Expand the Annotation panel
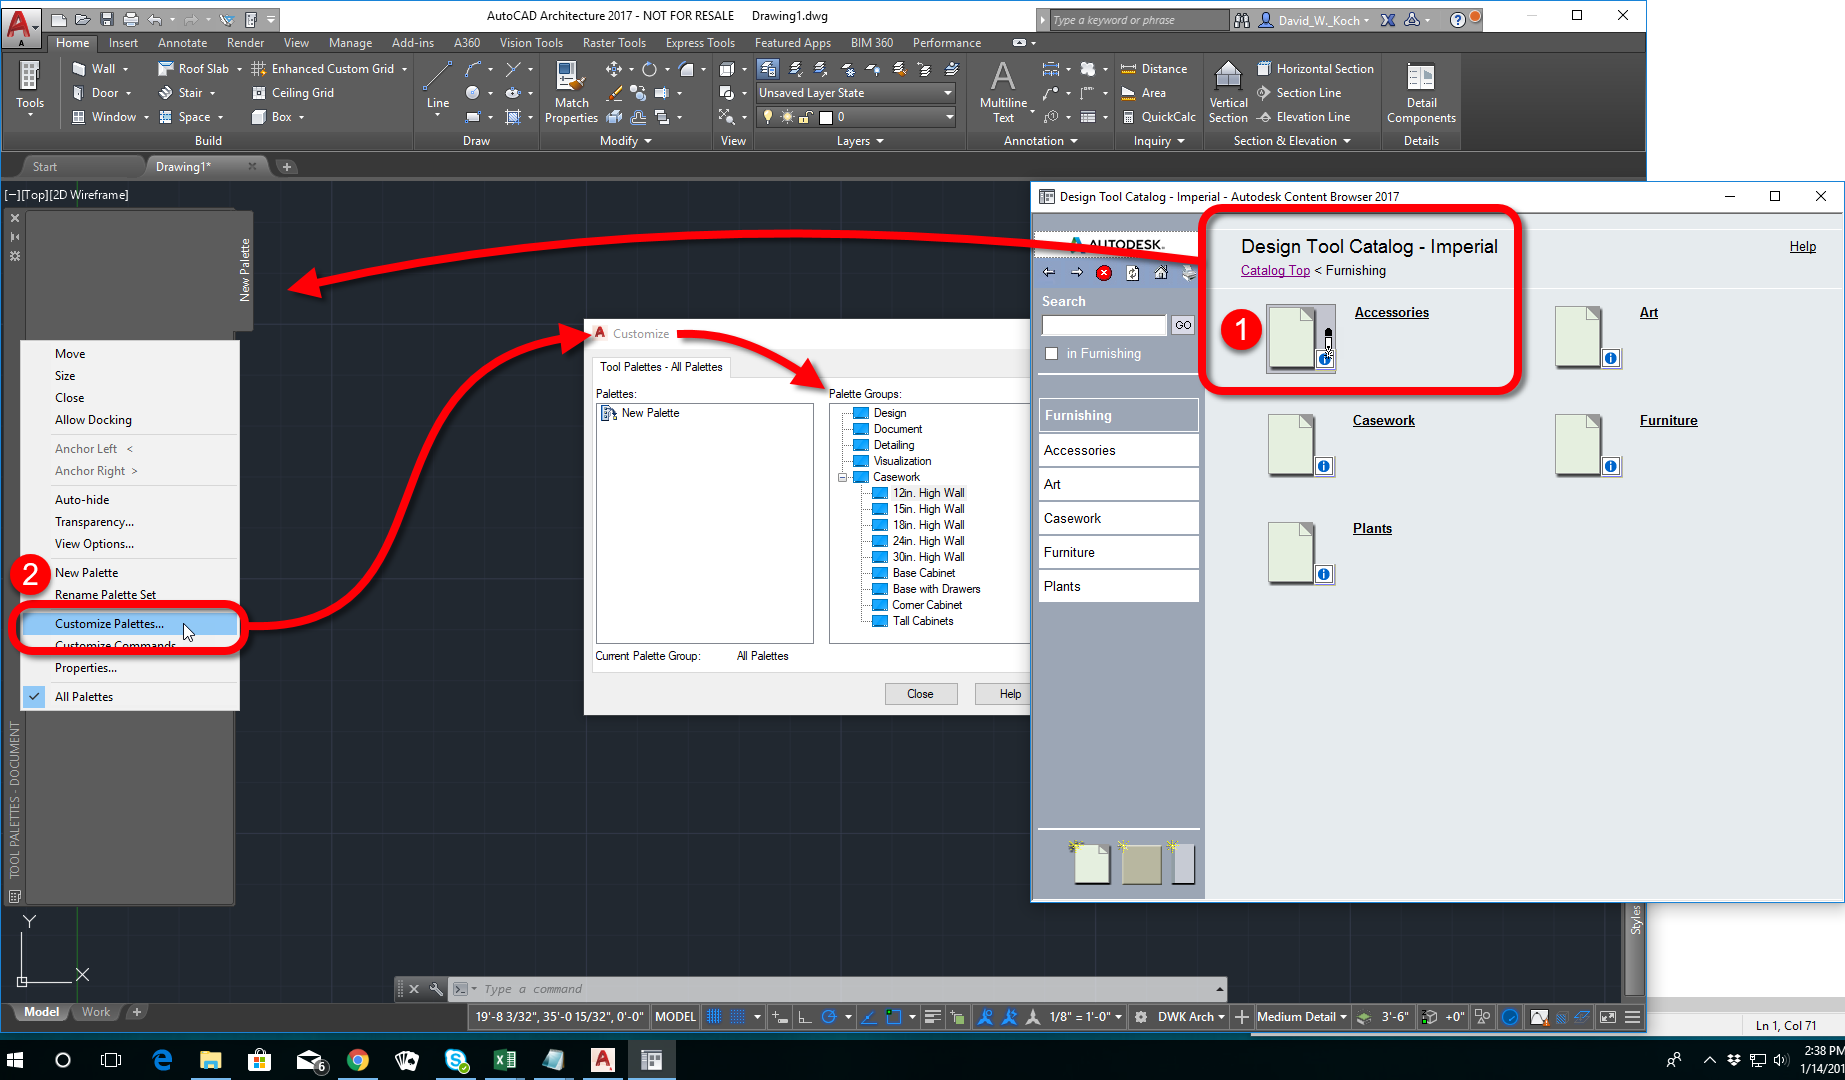Image resolution: width=1845 pixels, height=1080 pixels. coord(1040,141)
